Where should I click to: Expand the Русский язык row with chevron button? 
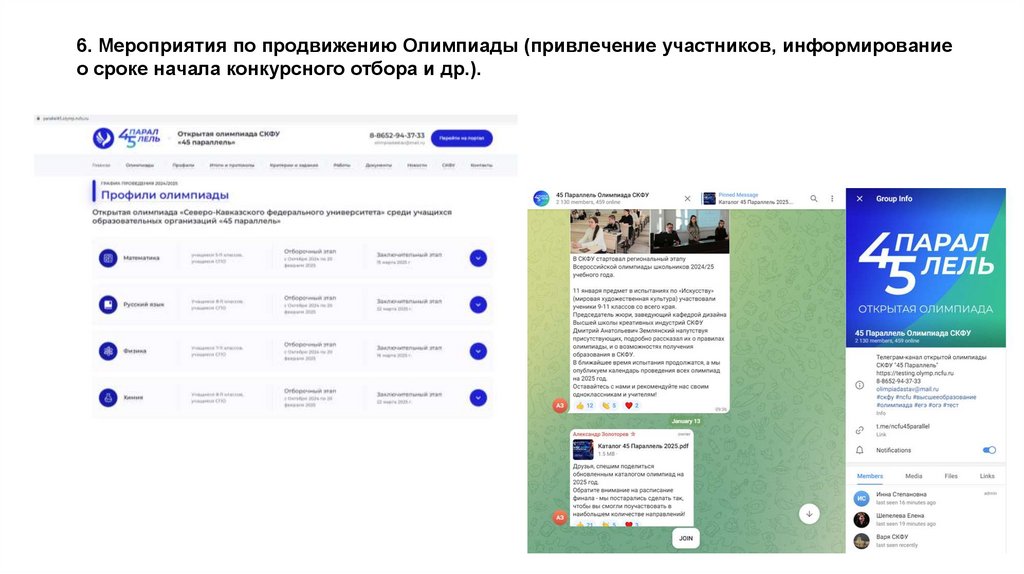click(x=478, y=304)
